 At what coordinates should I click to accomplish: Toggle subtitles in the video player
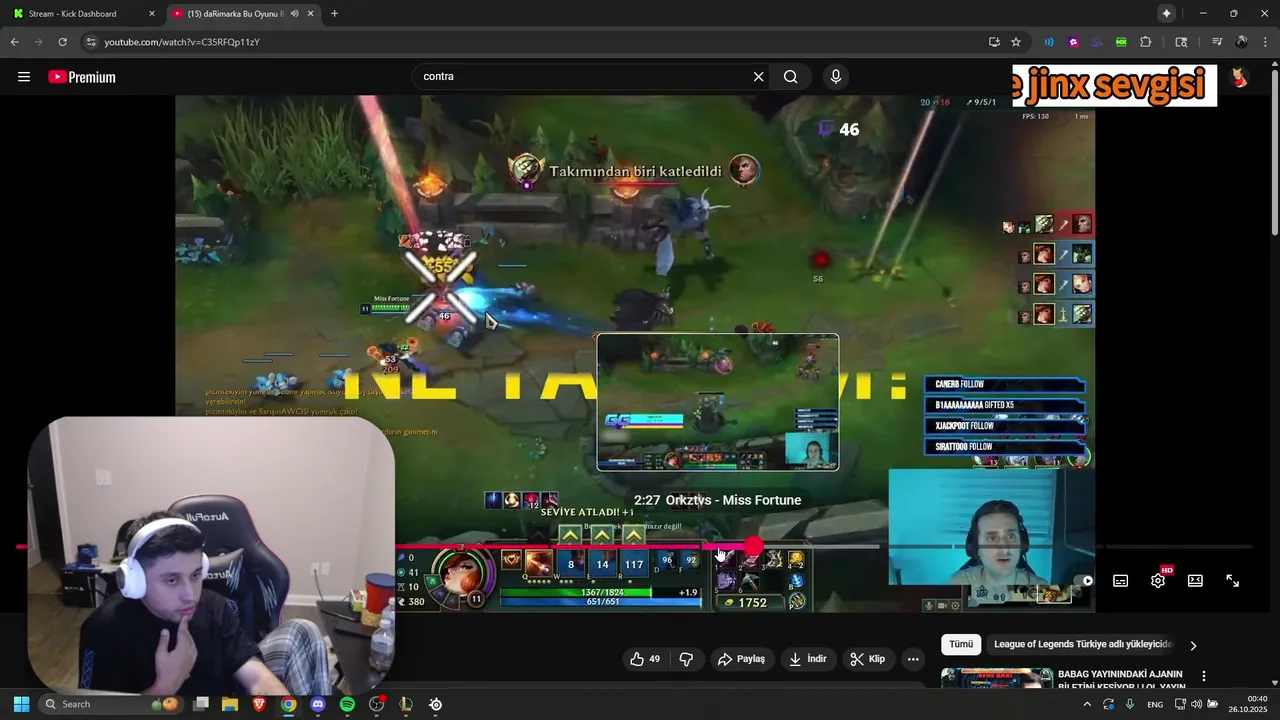point(1121,581)
